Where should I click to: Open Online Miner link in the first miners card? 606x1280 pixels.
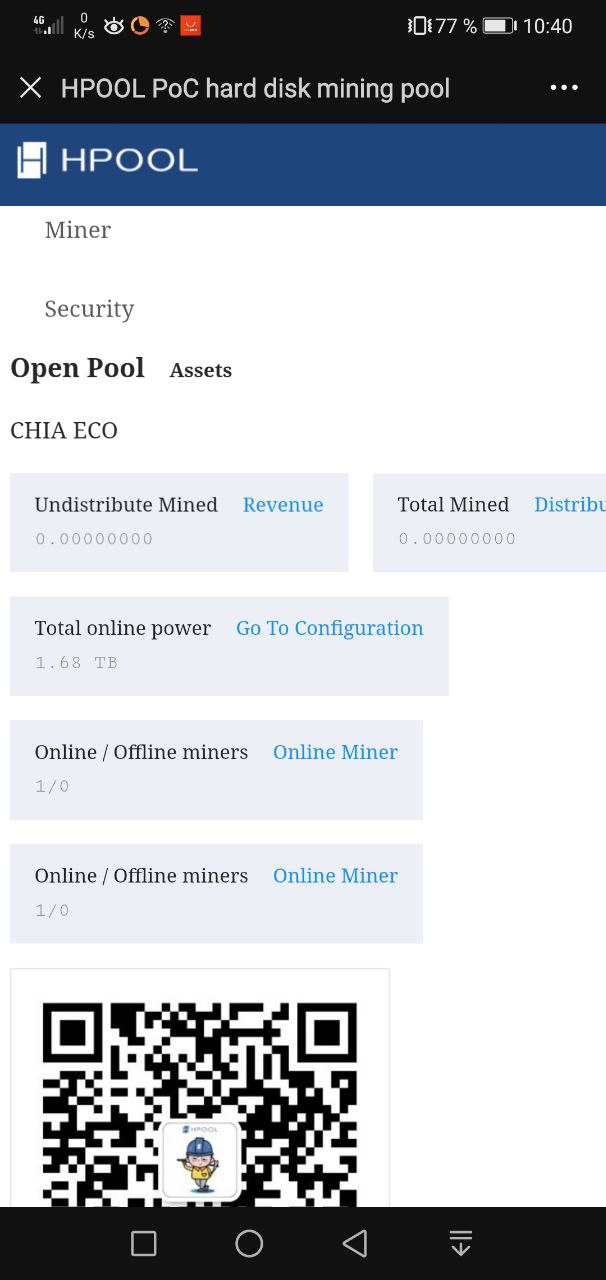pos(335,752)
